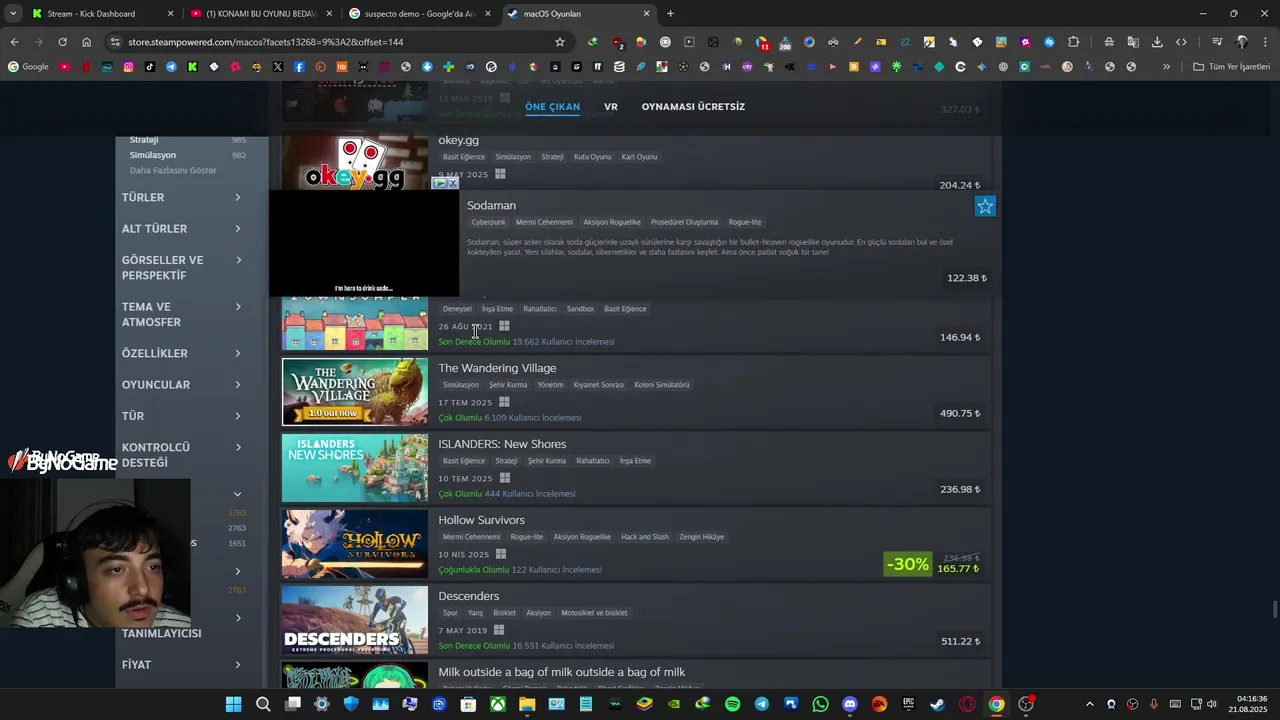The image size is (1280, 720).
Task: Click the okey.gg game title
Action: [x=458, y=140]
